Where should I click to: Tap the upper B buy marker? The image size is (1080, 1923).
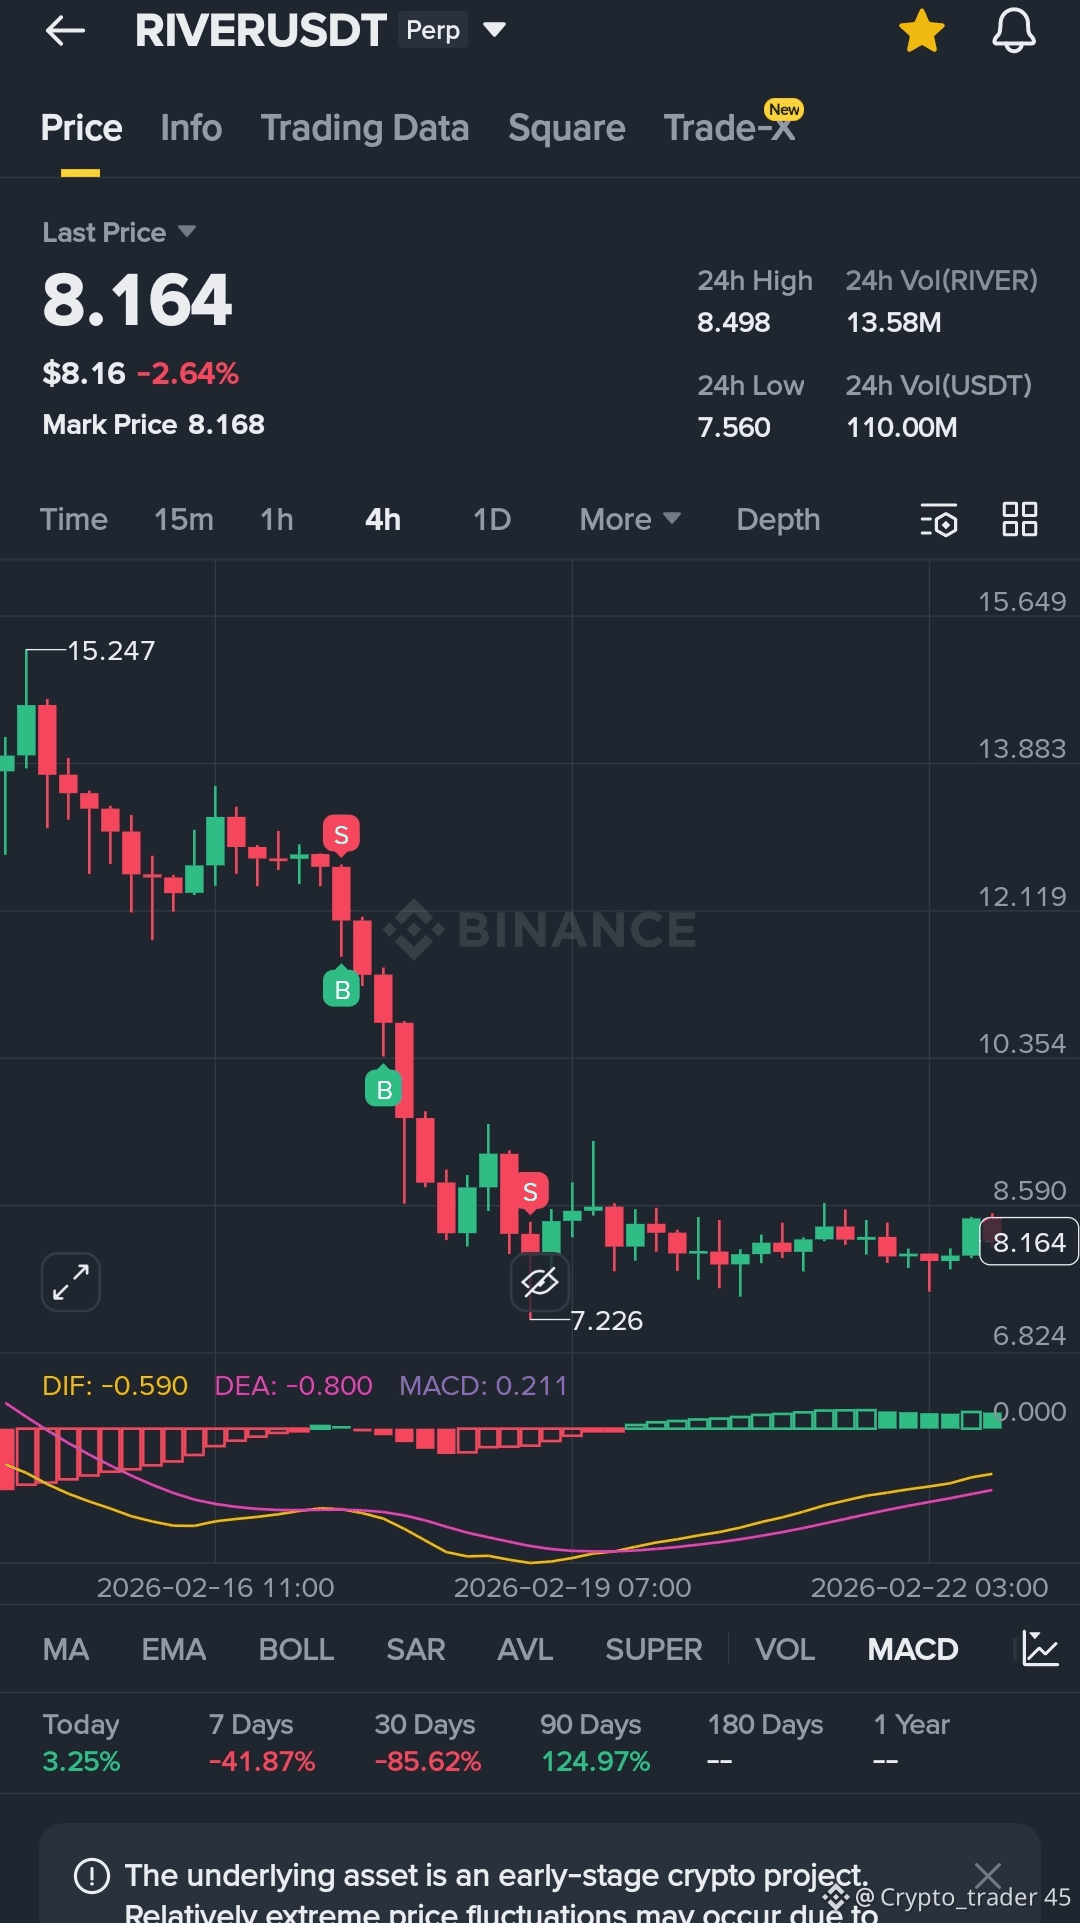tap(342, 988)
